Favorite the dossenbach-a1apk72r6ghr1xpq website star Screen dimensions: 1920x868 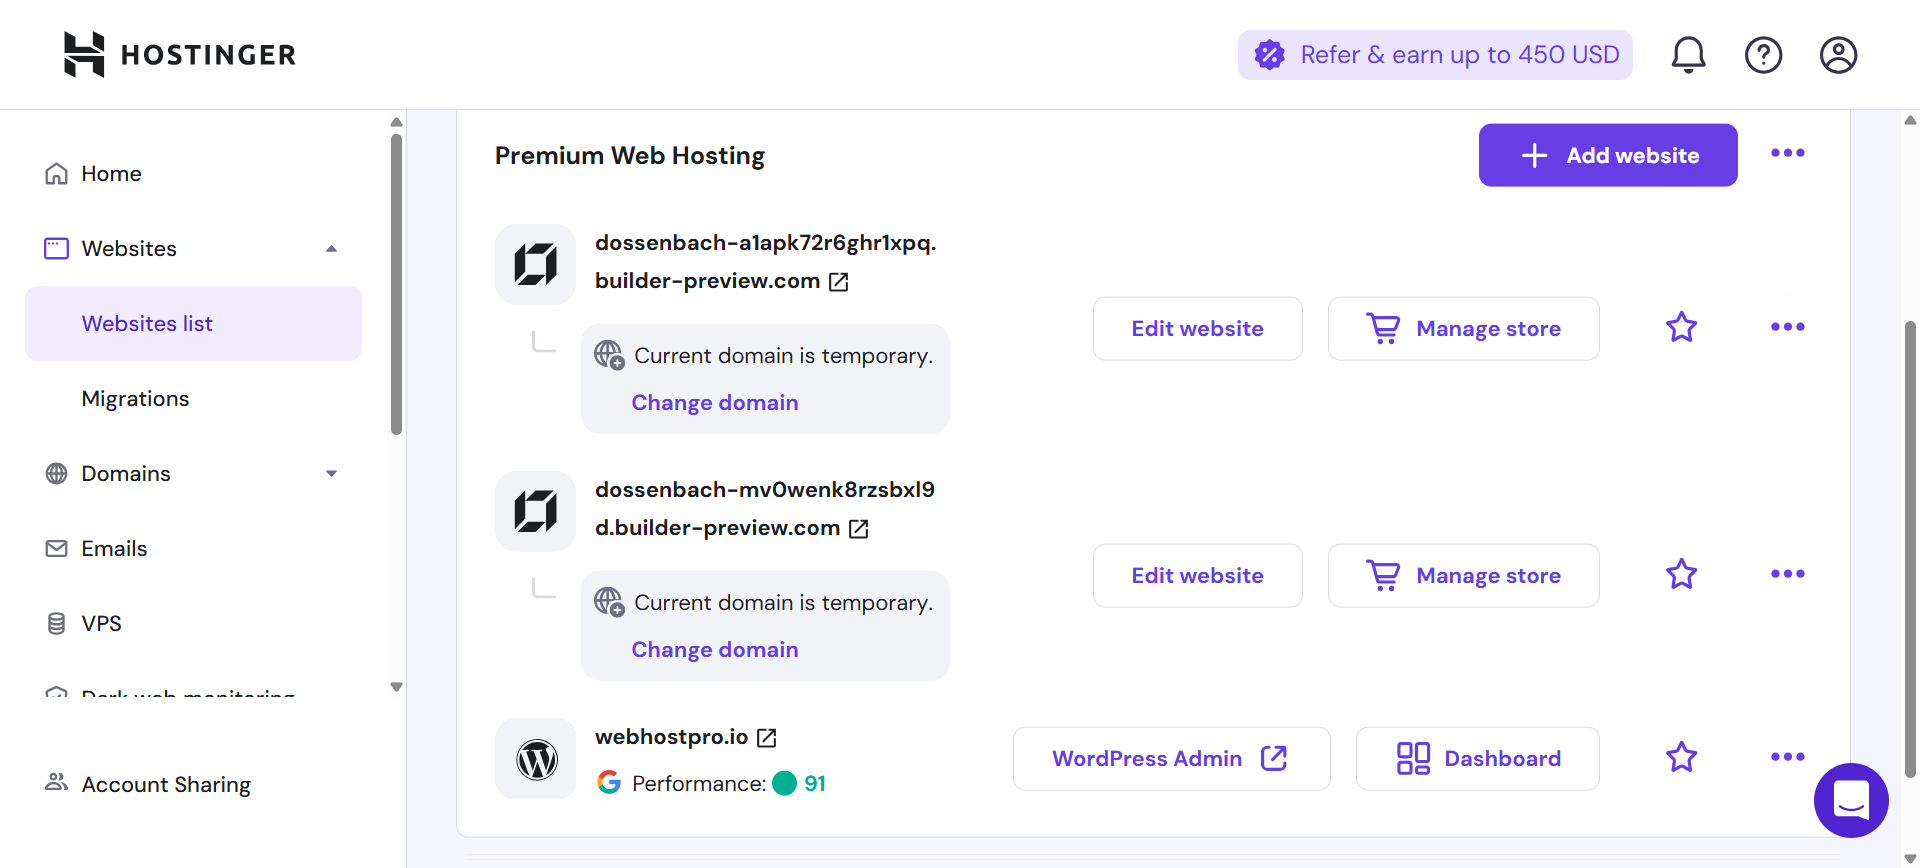click(x=1682, y=327)
